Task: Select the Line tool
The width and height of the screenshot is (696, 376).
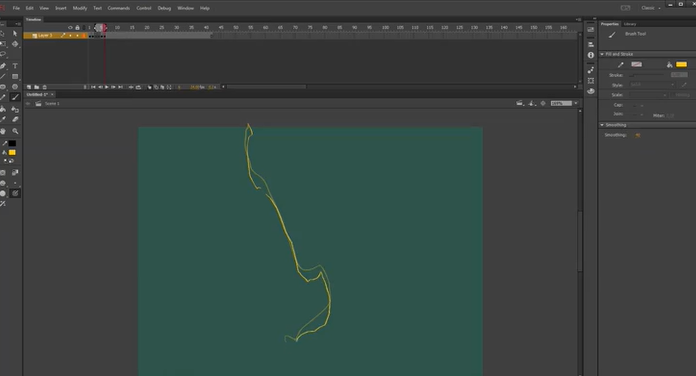Action: point(3,76)
